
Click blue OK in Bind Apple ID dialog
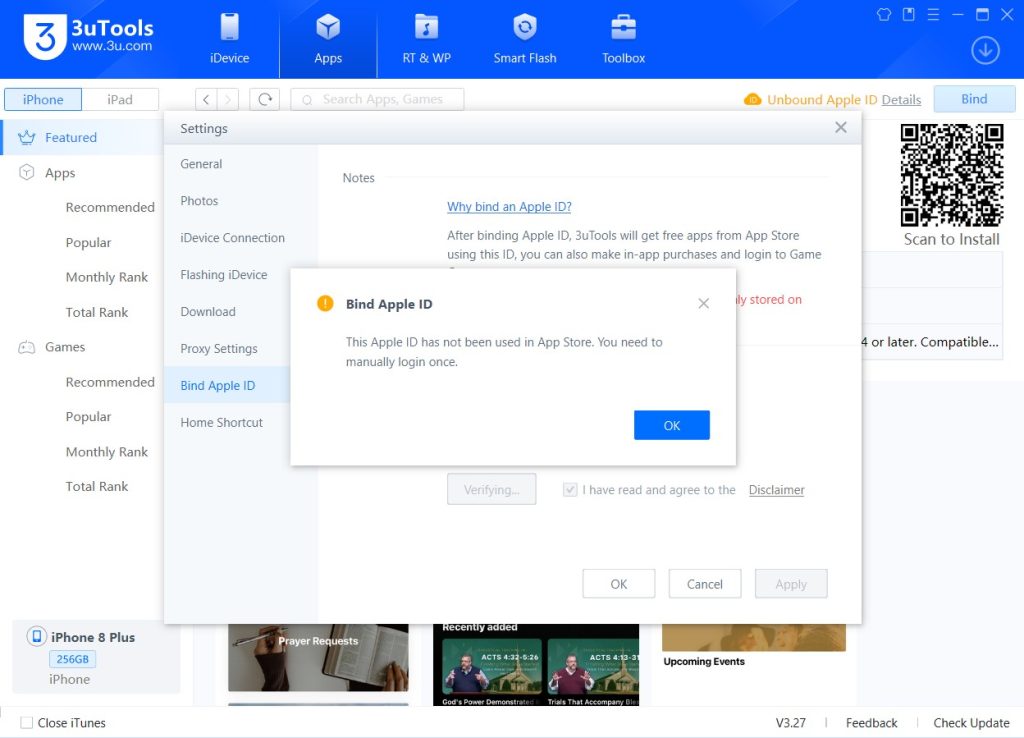click(671, 425)
